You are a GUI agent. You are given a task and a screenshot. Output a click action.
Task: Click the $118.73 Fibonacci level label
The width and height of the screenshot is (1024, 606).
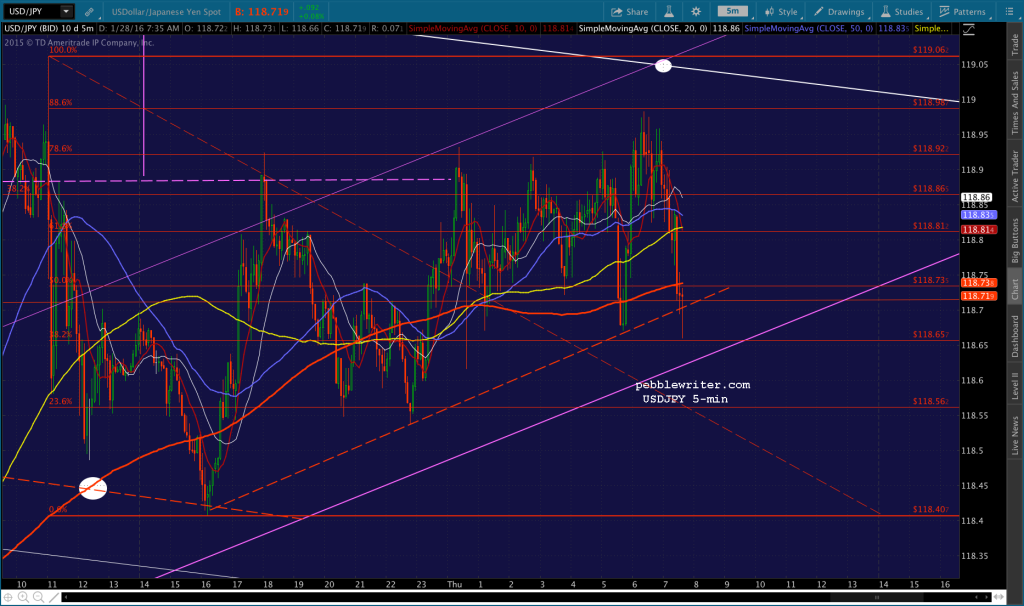click(x=931, y=279)
